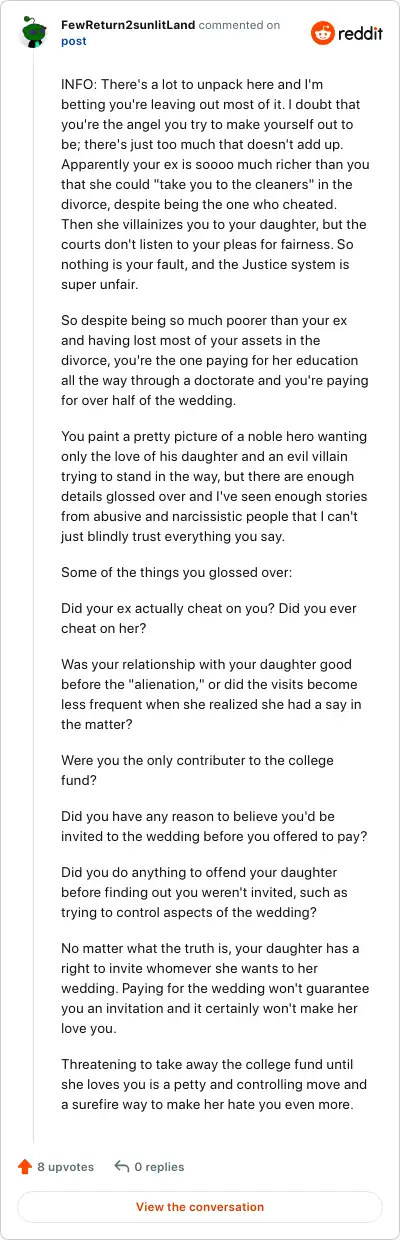Click the "commented on" header text

(239, 26)
